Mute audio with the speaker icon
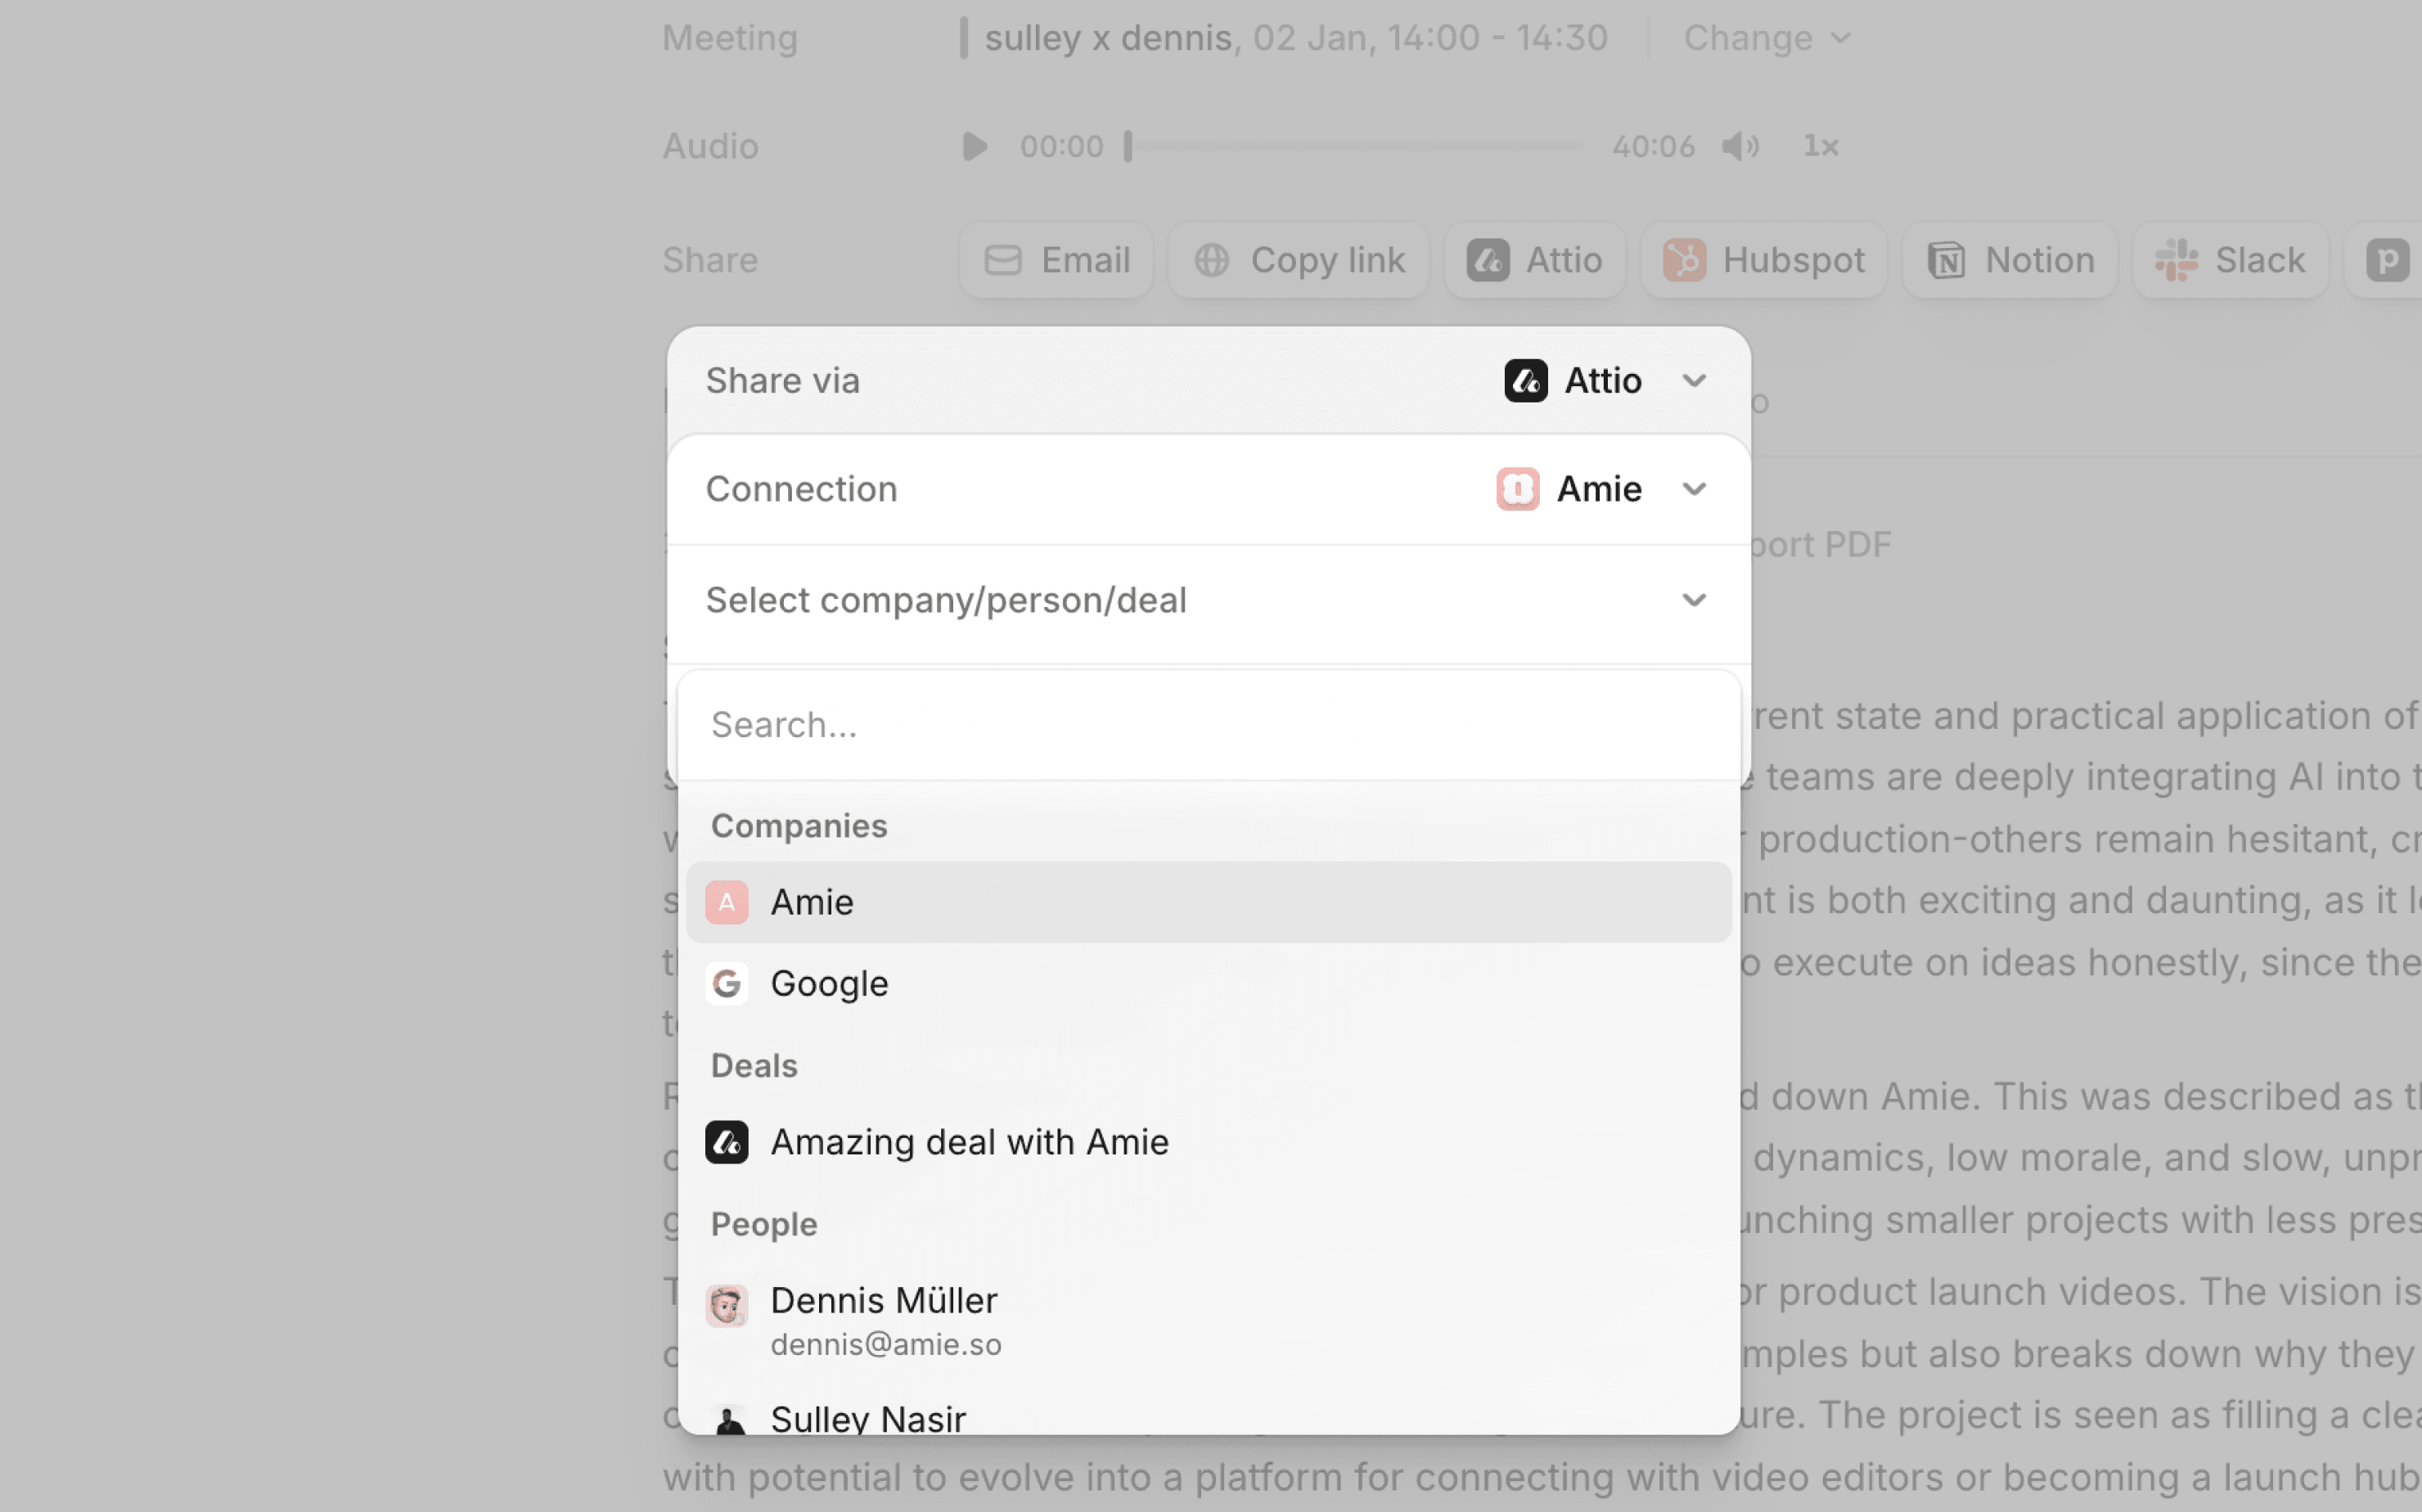Image resolution: width=2422 pixels, height=1512 pixels. [x=1739, y=147]
